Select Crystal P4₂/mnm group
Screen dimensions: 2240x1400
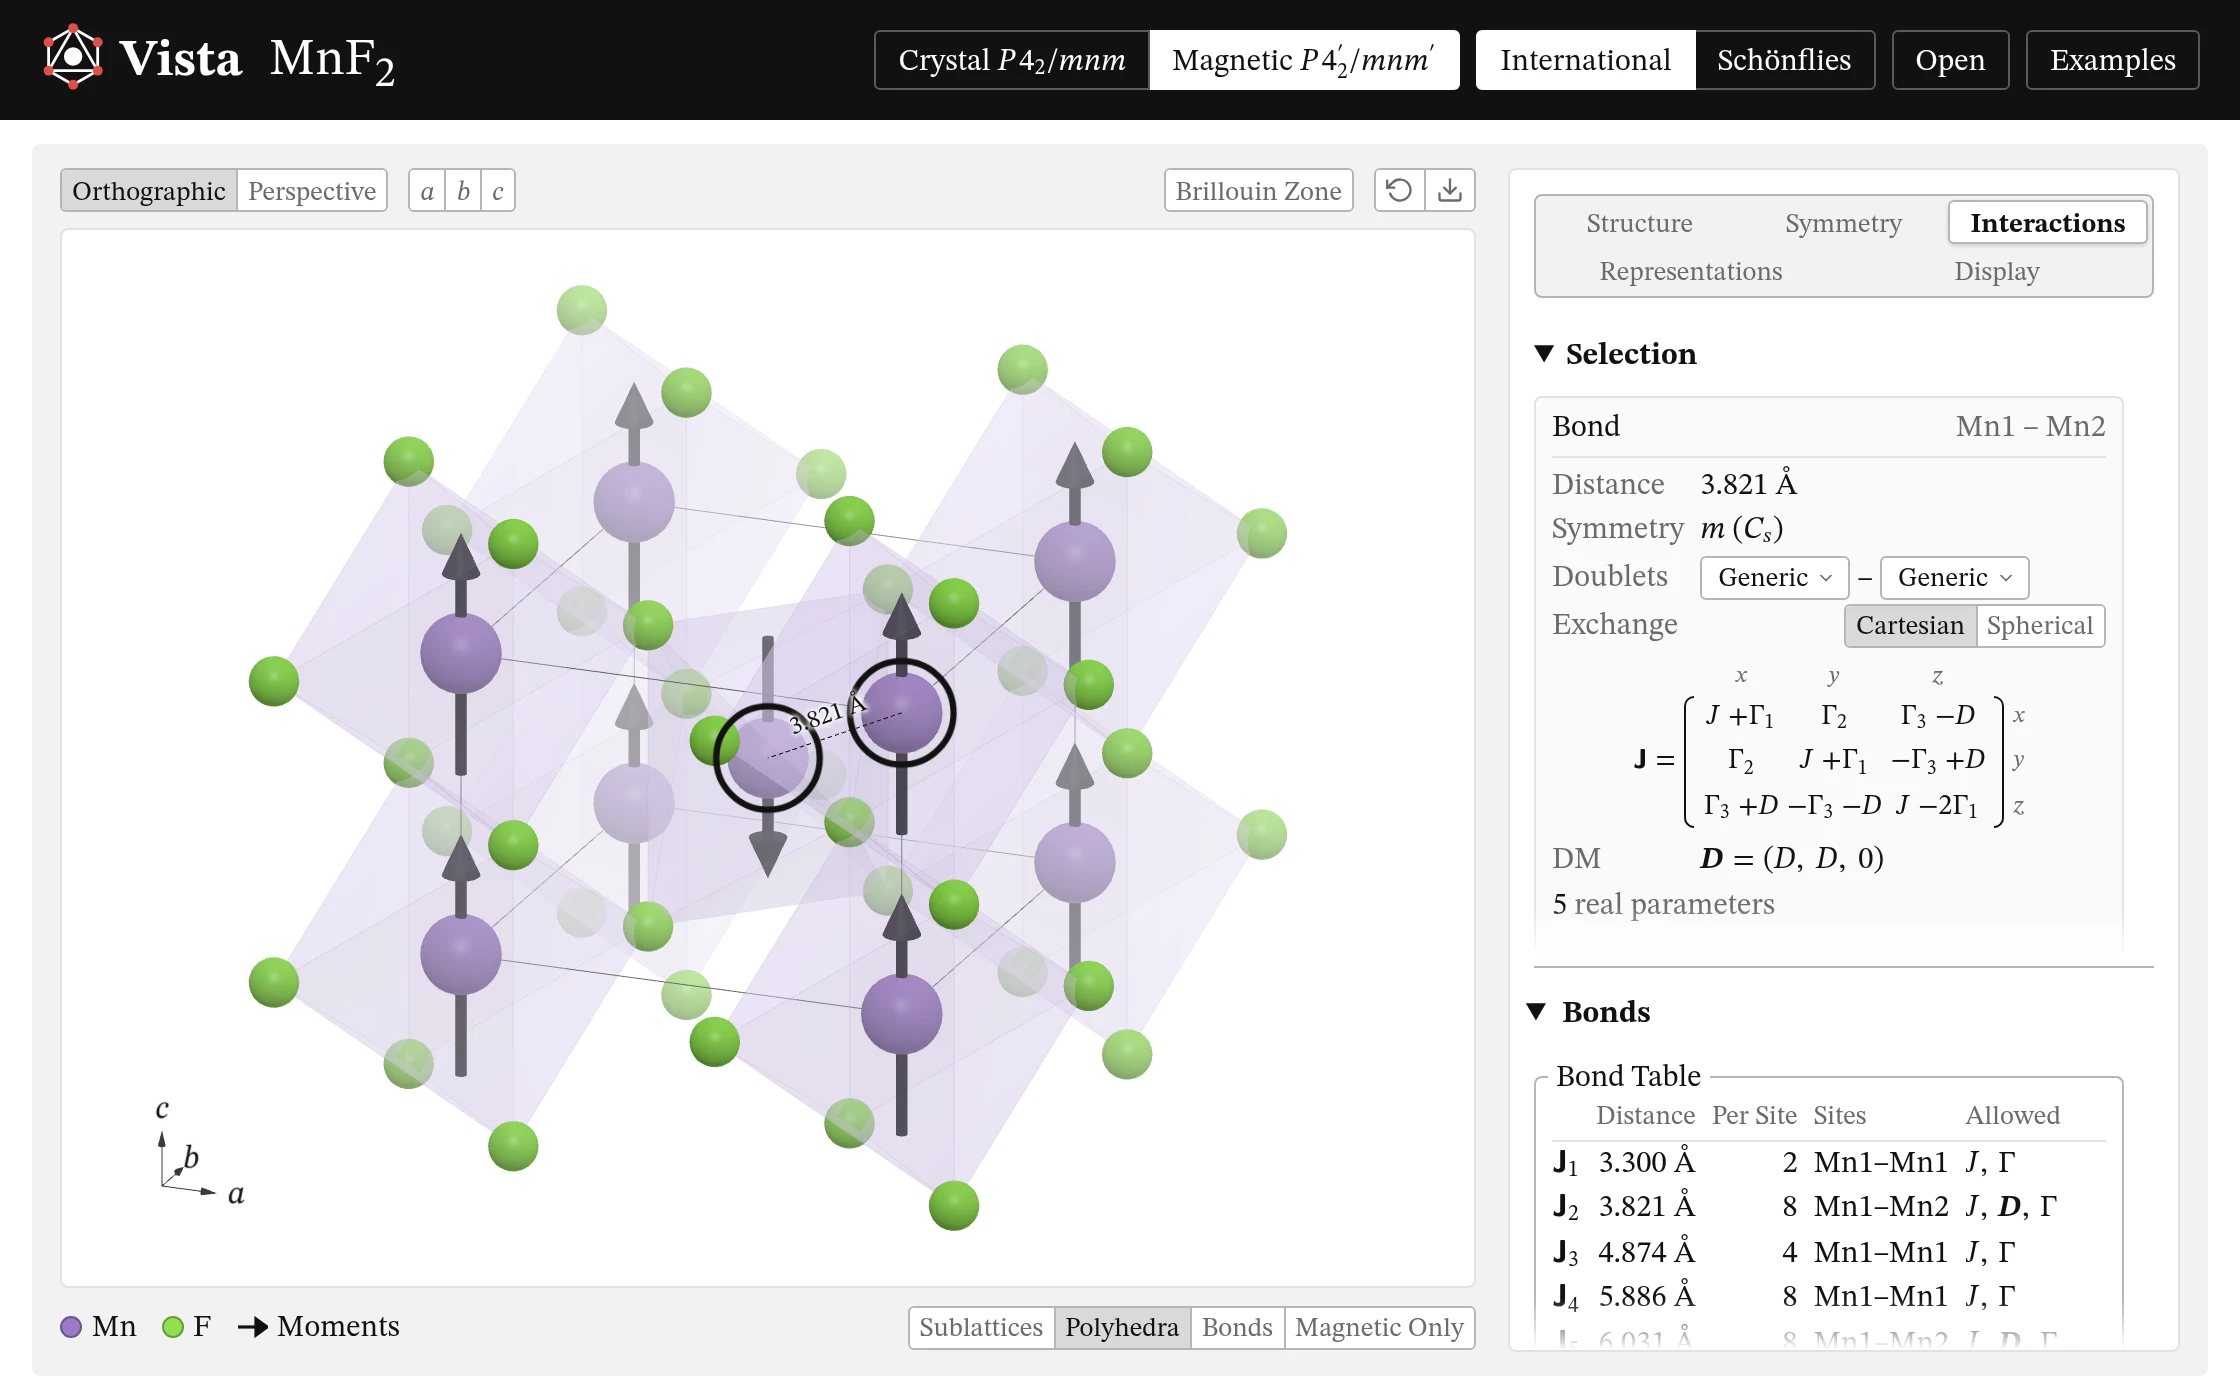tap(1012, 60)
